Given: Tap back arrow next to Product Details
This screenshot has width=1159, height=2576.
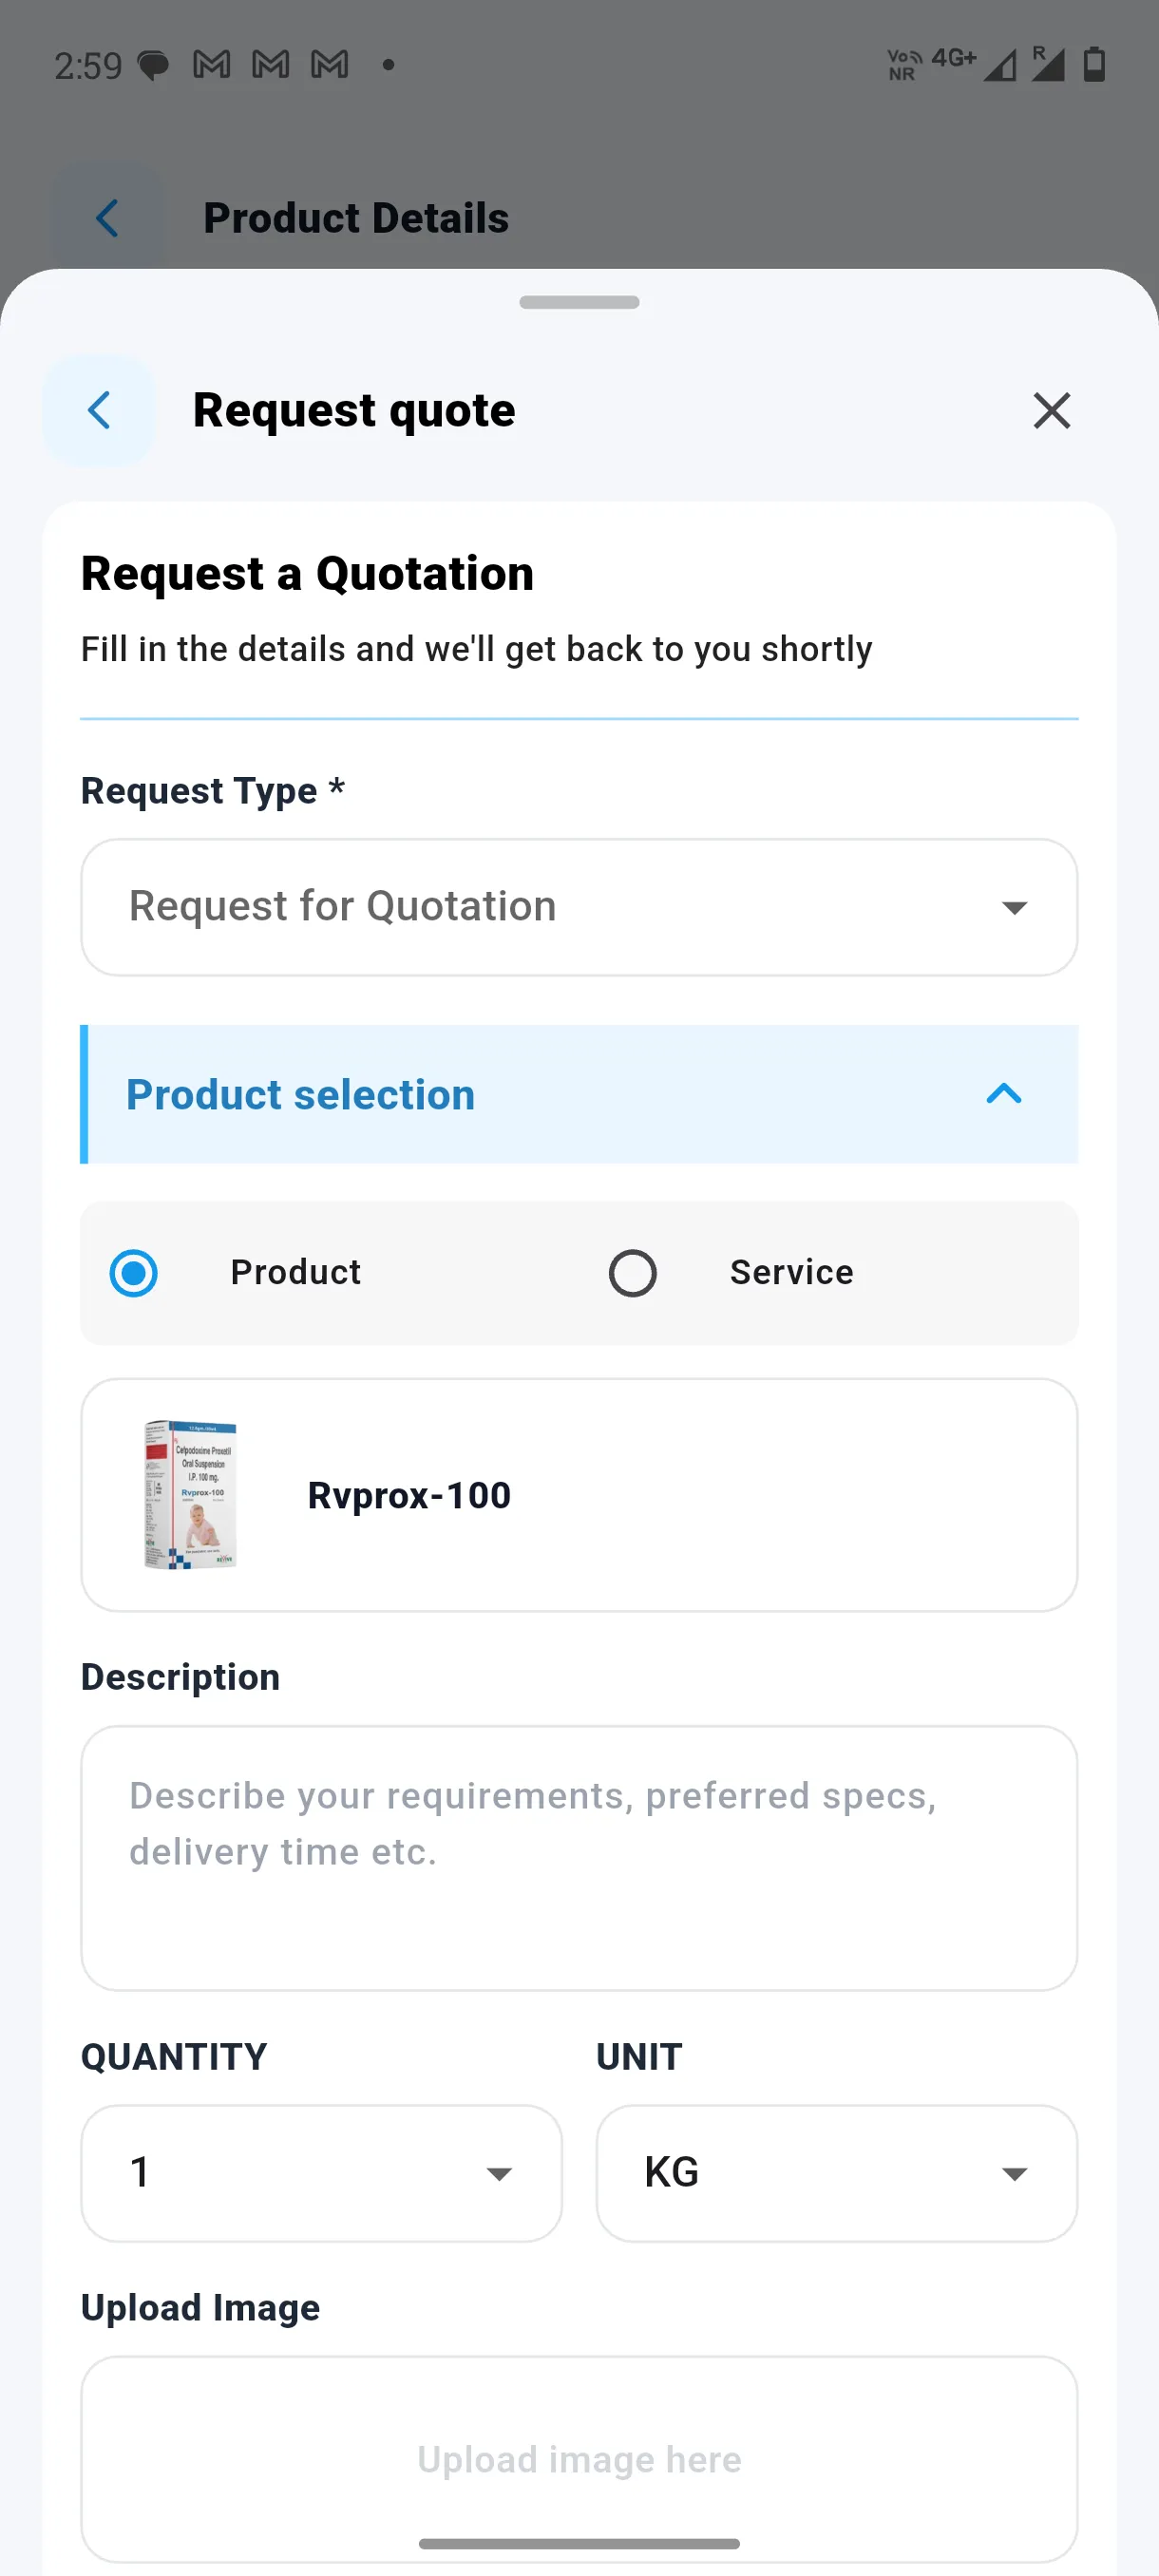Looking at the screenshot, I should 108,218.
